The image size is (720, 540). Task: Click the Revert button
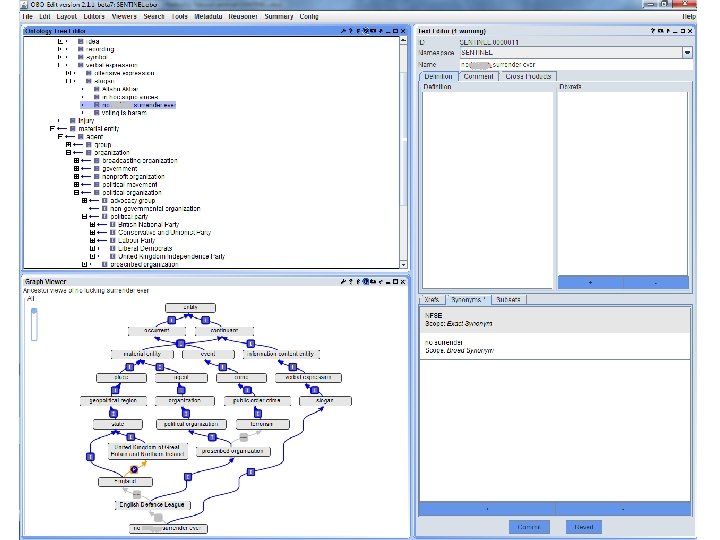click(584, 527)
